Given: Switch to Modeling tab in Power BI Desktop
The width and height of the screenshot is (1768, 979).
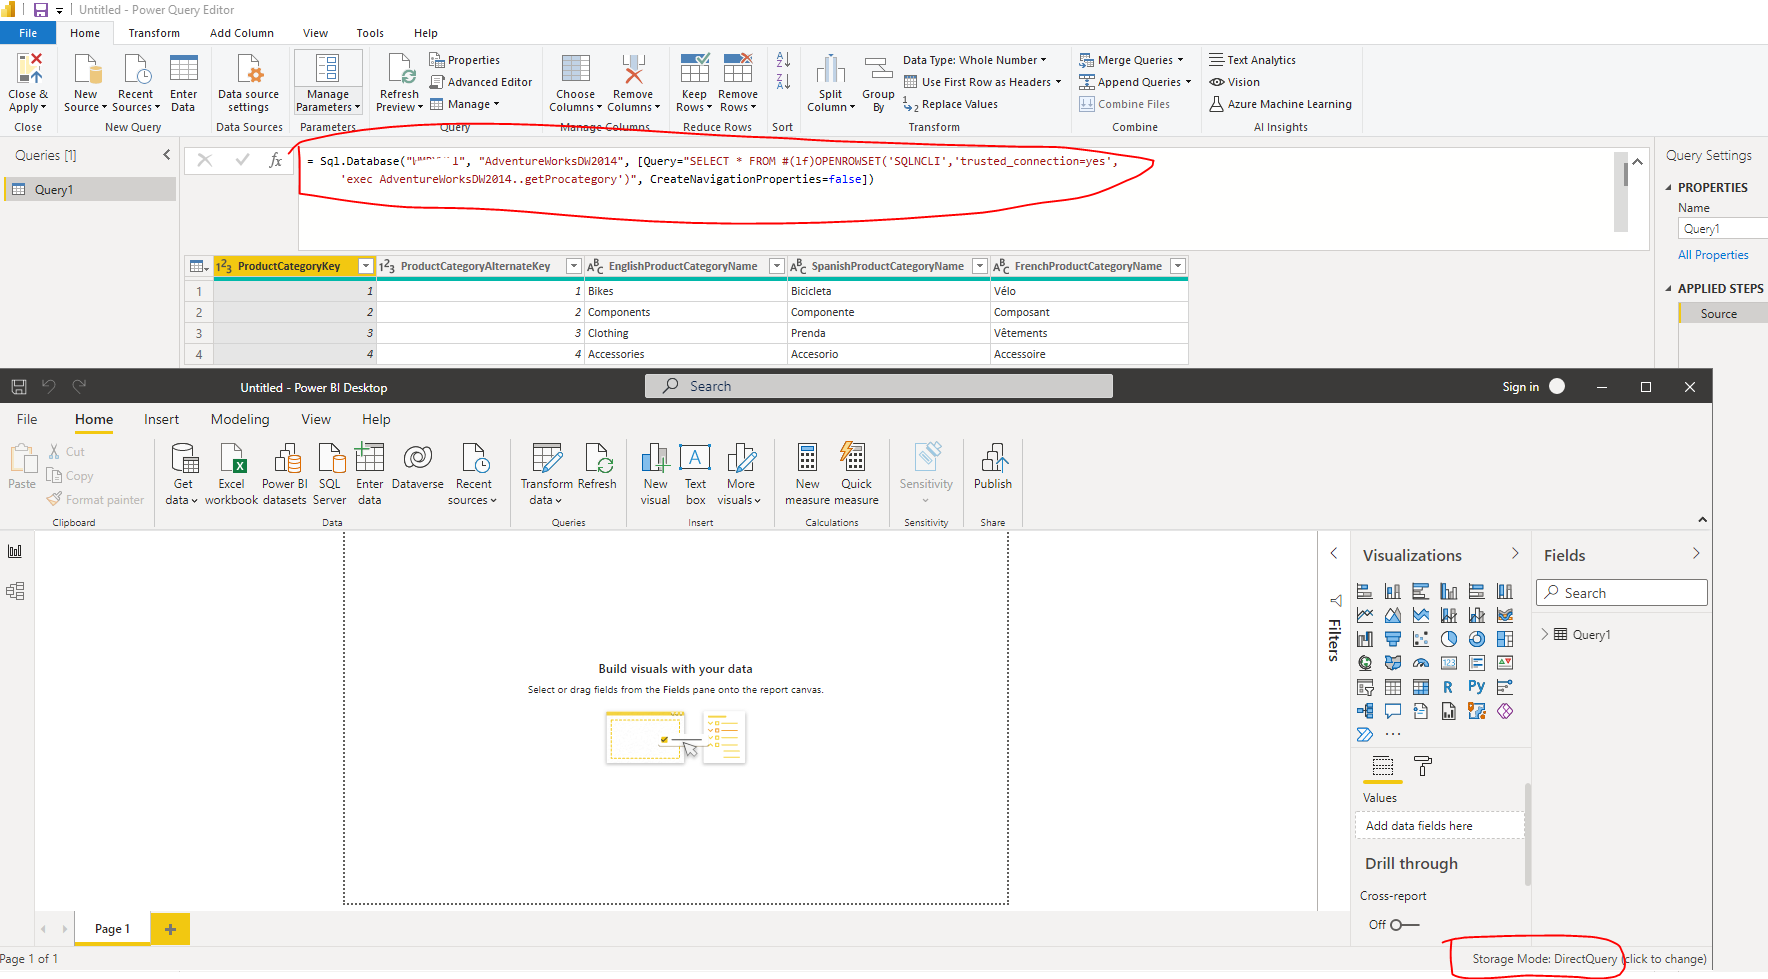Looking at the screenshot, I should click(240, 419).
